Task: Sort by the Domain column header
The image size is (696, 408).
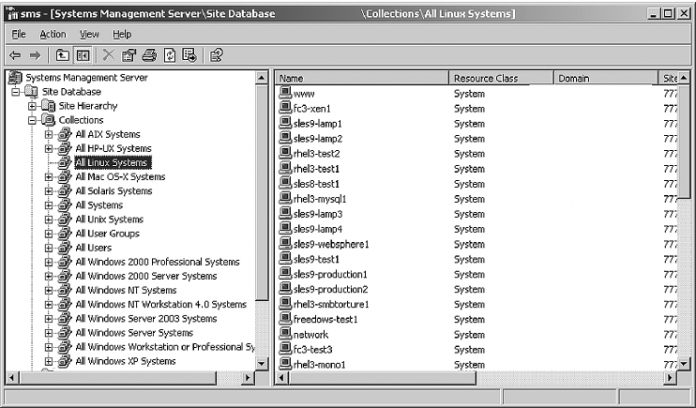Action: [x=605, y=78]
